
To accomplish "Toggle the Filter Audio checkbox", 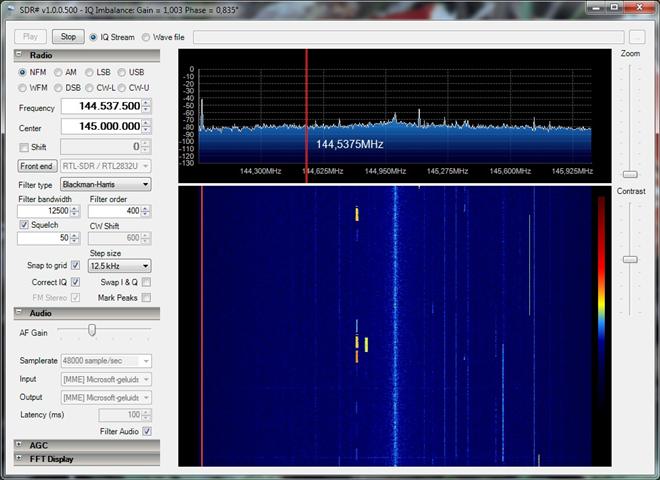I will point(146,431).
